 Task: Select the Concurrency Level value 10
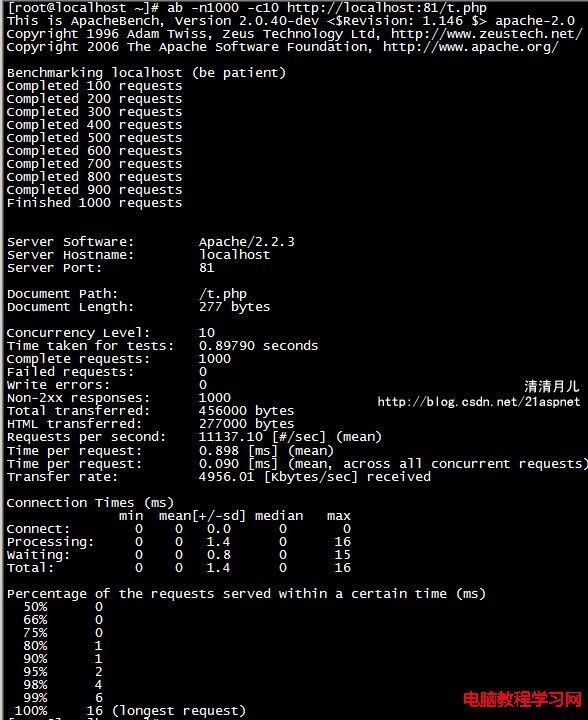point(207,332)
